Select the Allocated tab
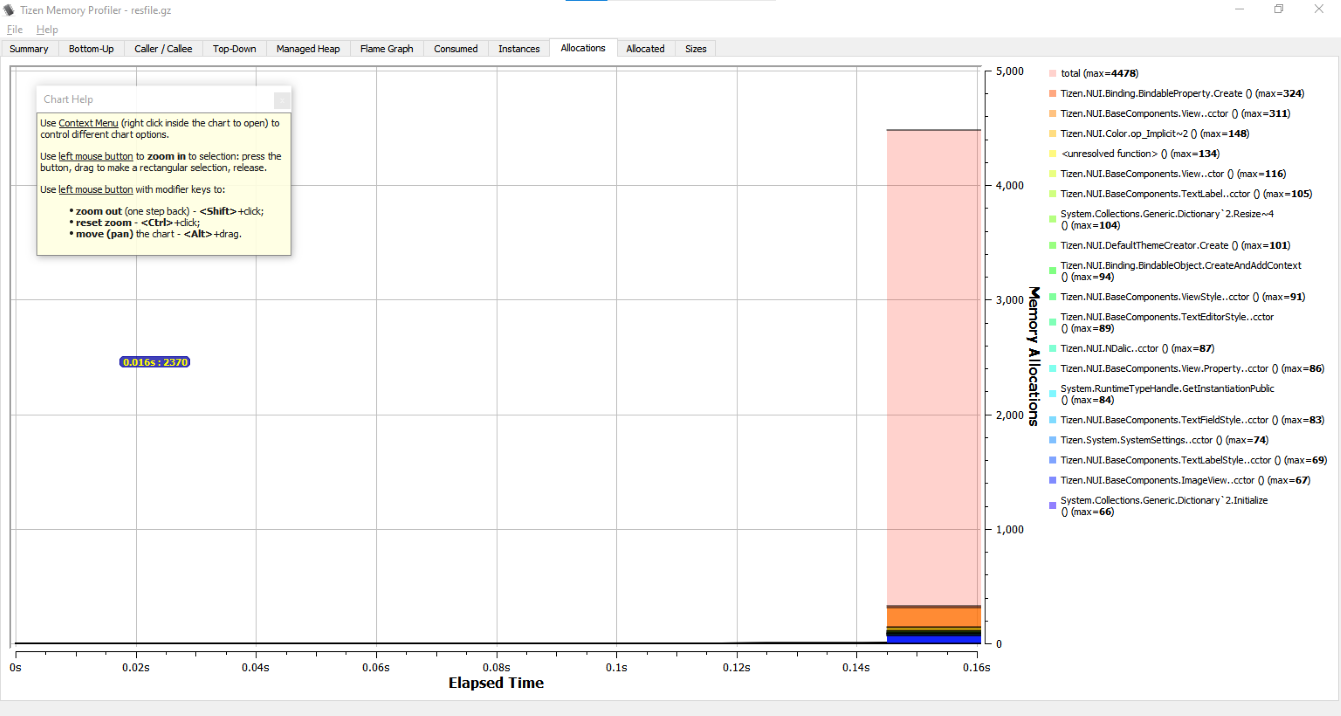Viewport: 1341px width, 716px height. (x=645, y=47)
